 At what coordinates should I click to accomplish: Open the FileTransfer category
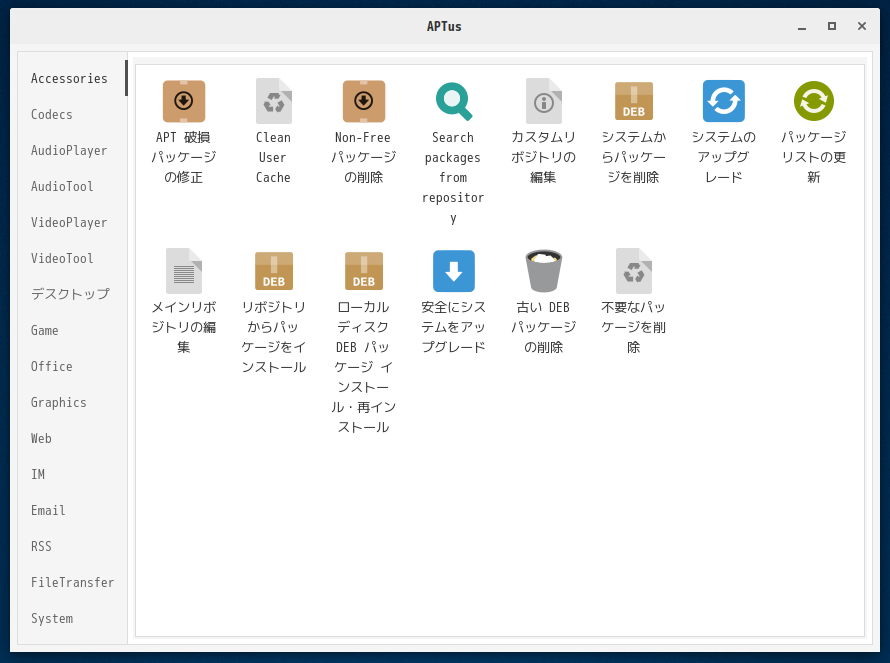point(73,582)
